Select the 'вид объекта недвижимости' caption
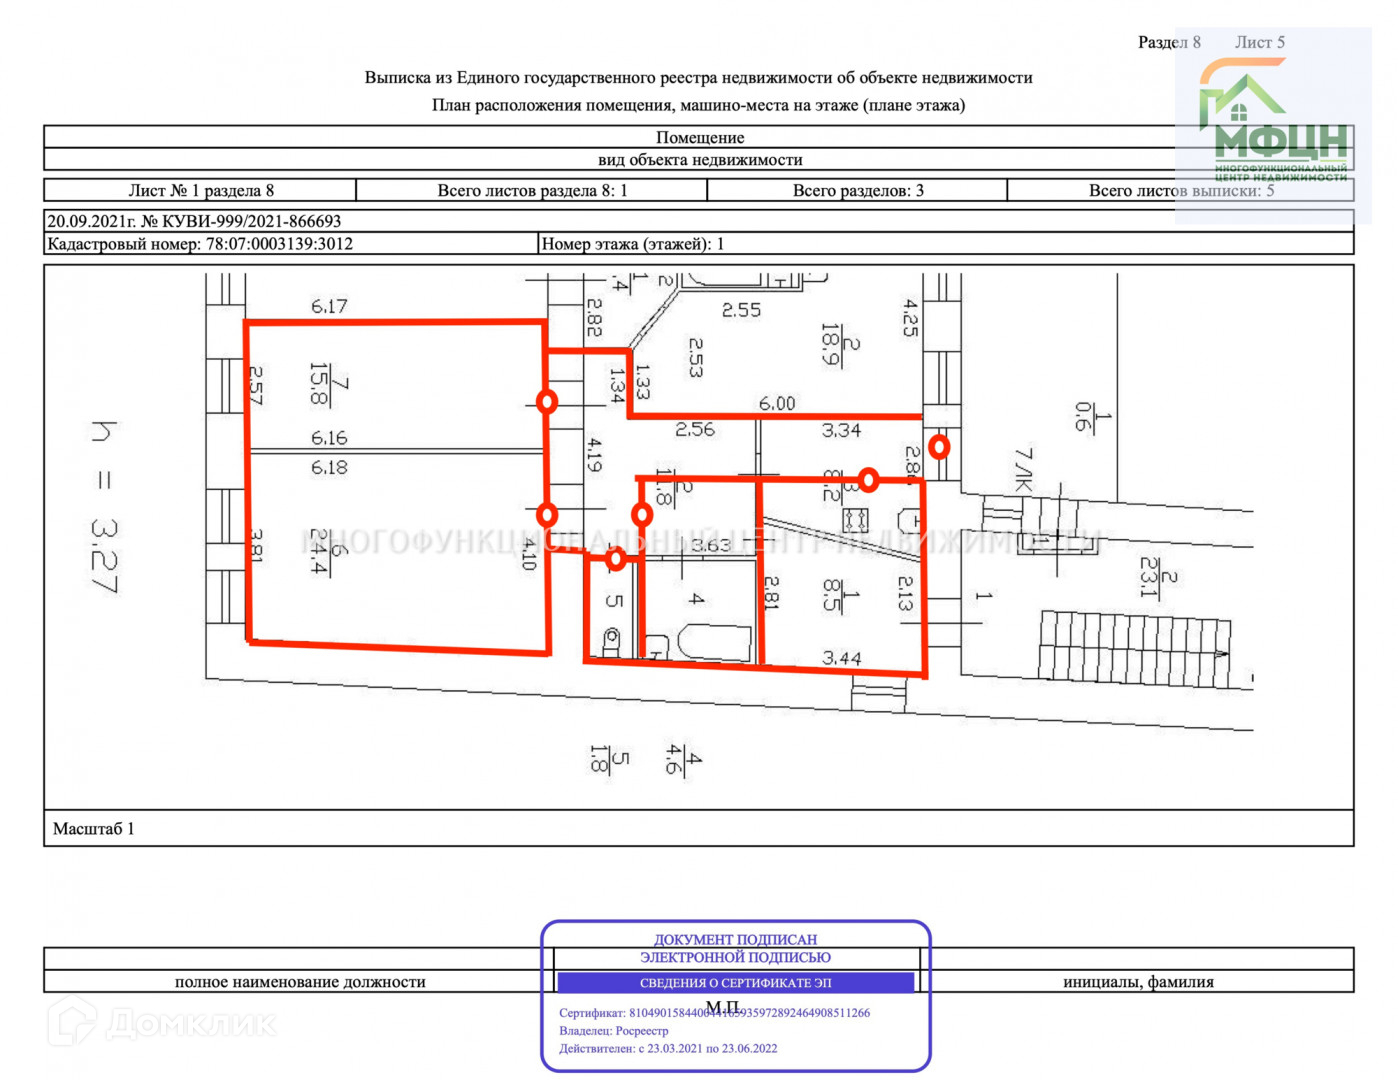 pyautogui.click(x=700, y=159)
